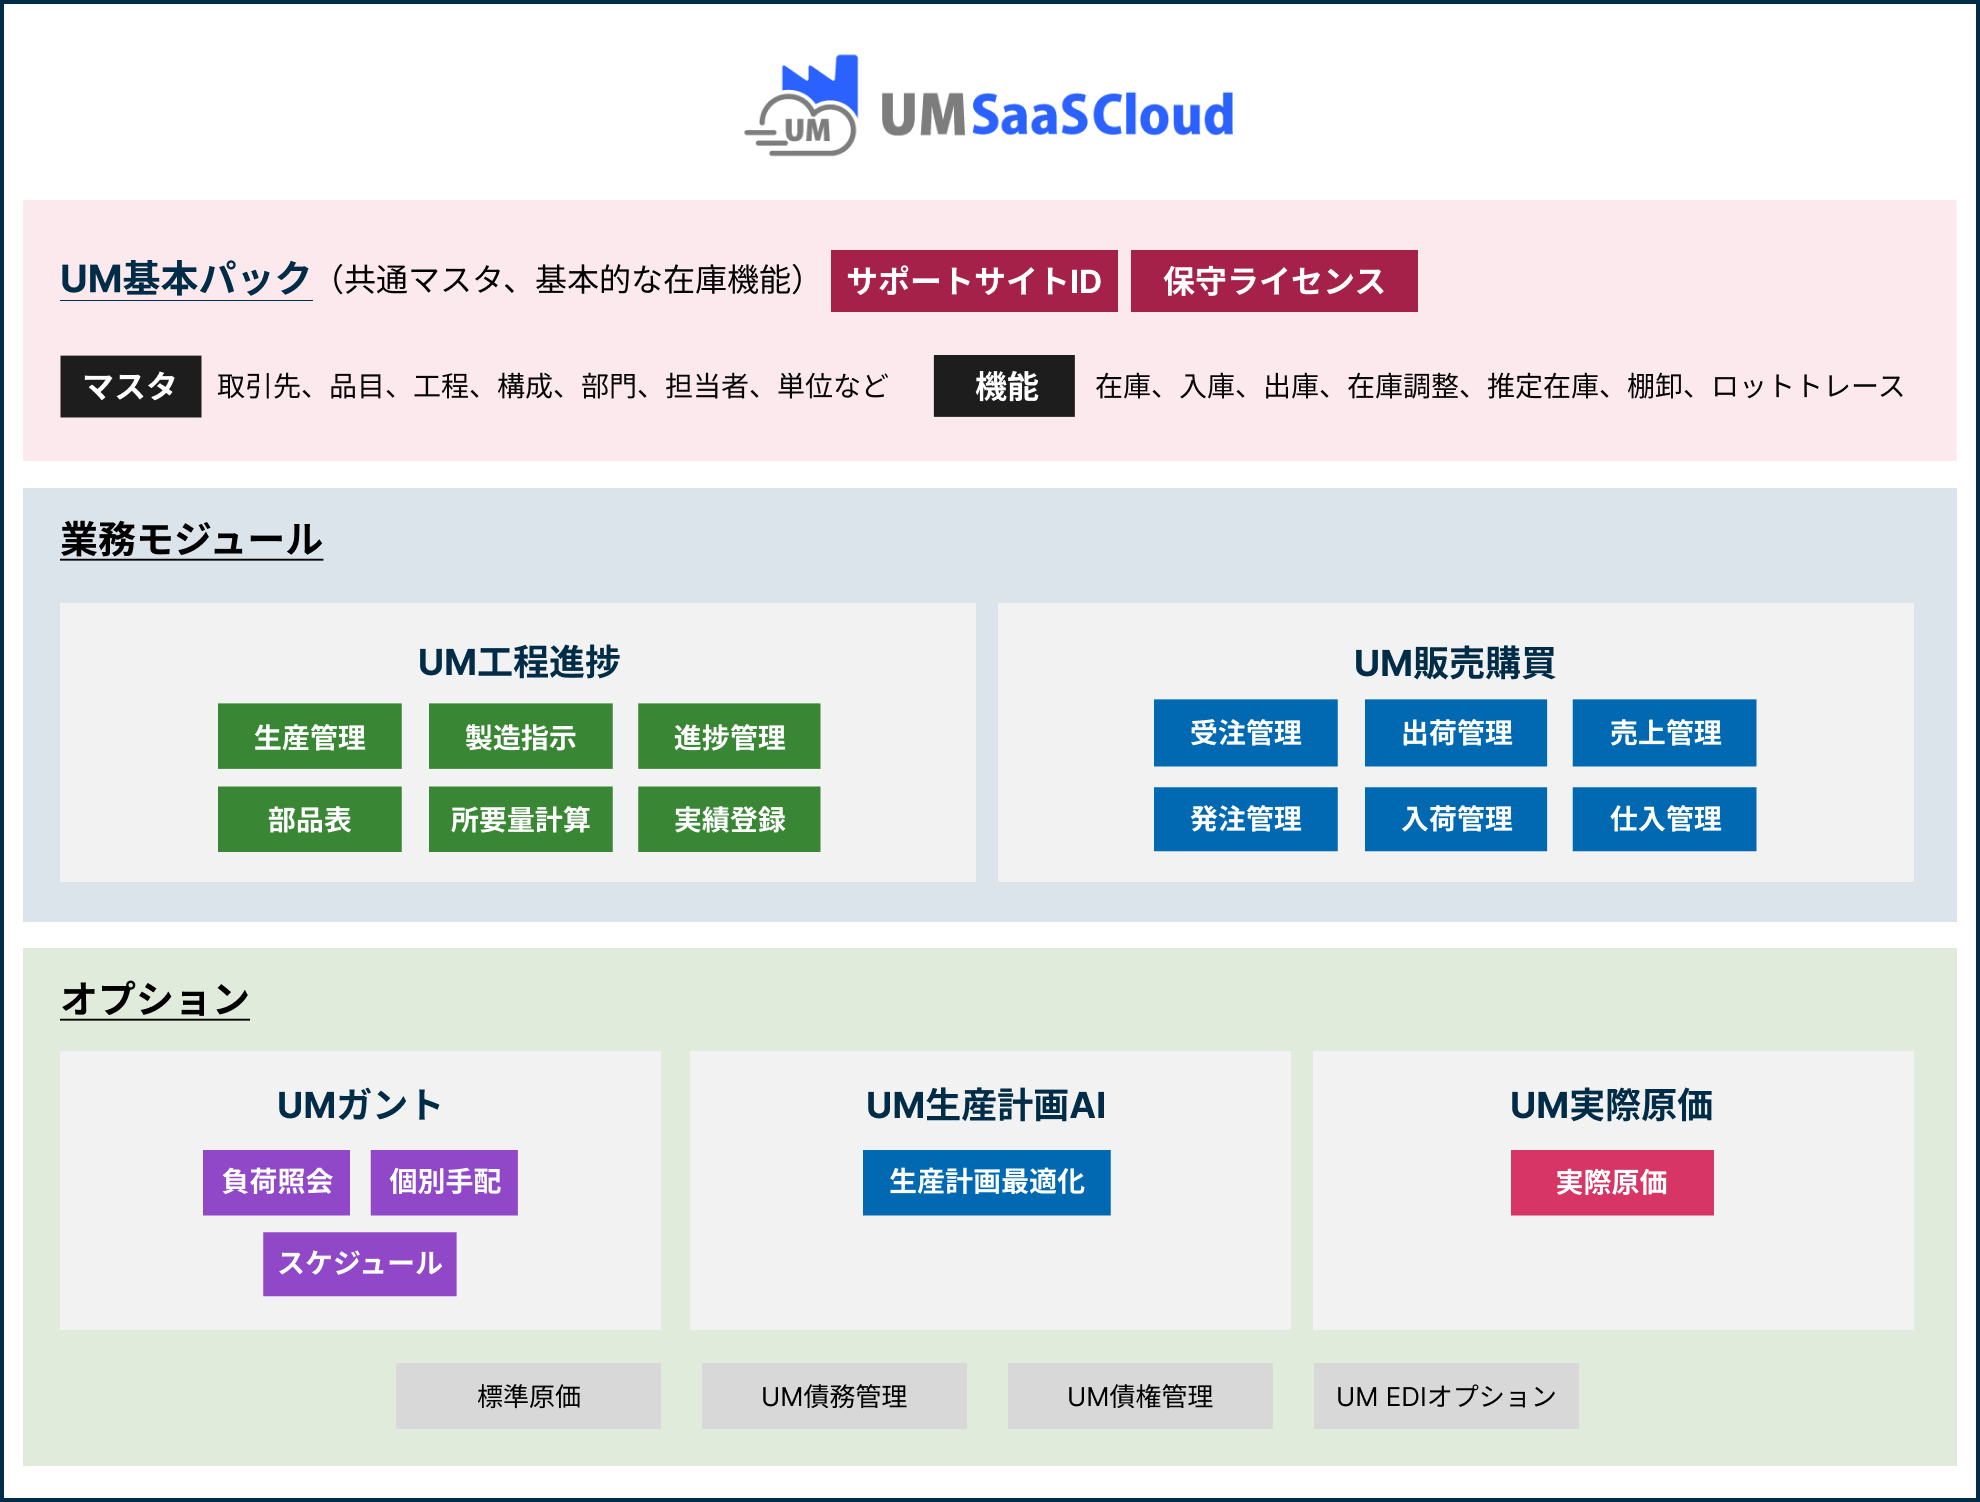Click the UMガント panel title

click(x=359, y=1105)
